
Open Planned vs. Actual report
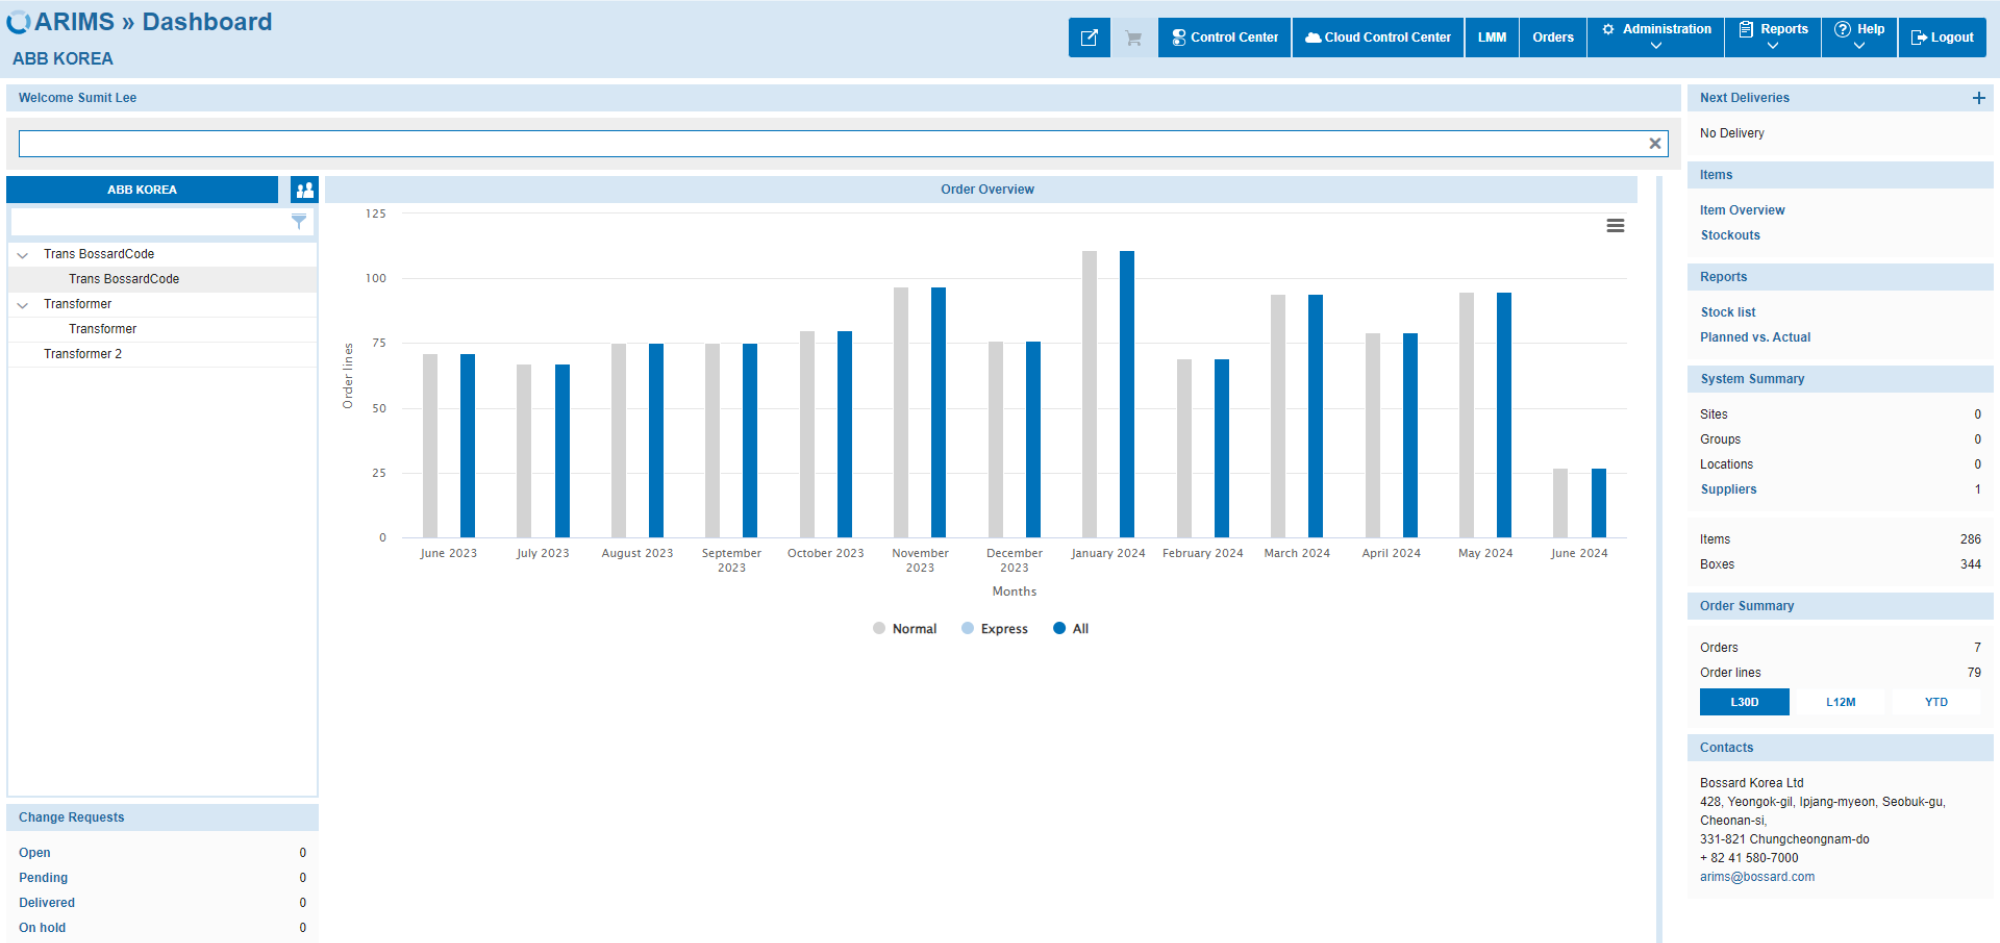1755,338
